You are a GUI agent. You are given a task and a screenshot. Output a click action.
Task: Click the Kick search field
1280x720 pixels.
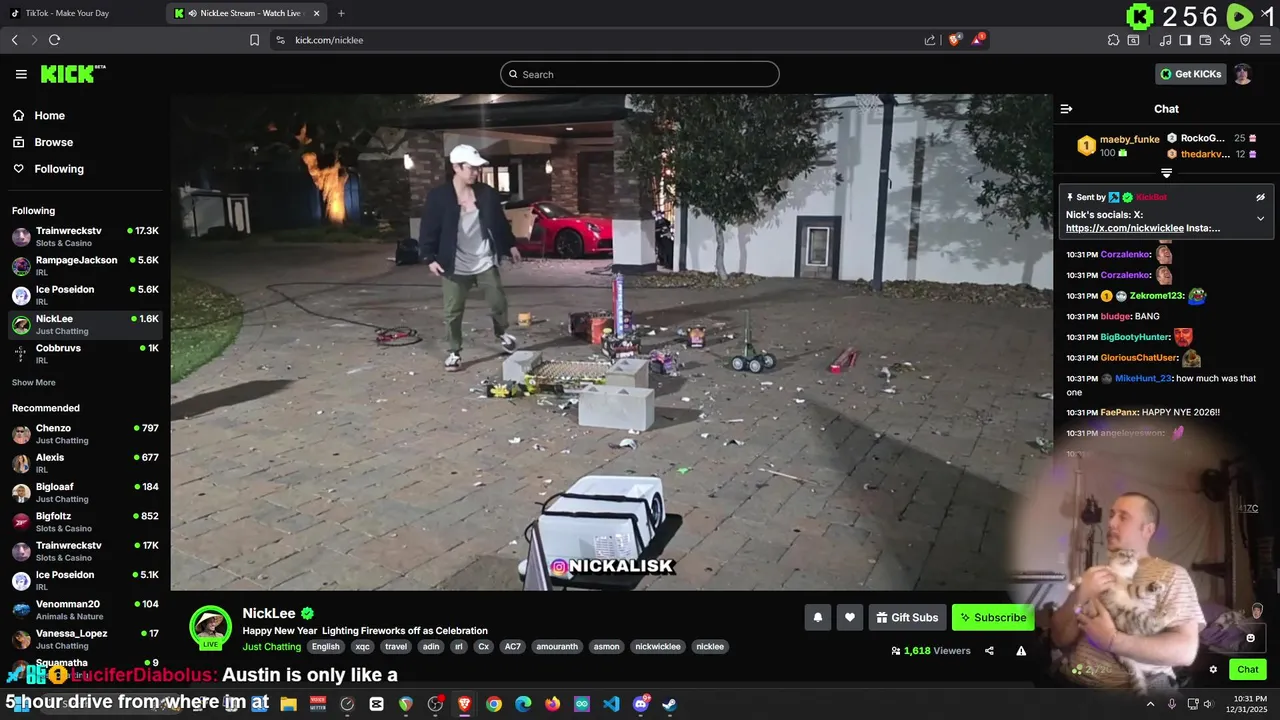640,74
